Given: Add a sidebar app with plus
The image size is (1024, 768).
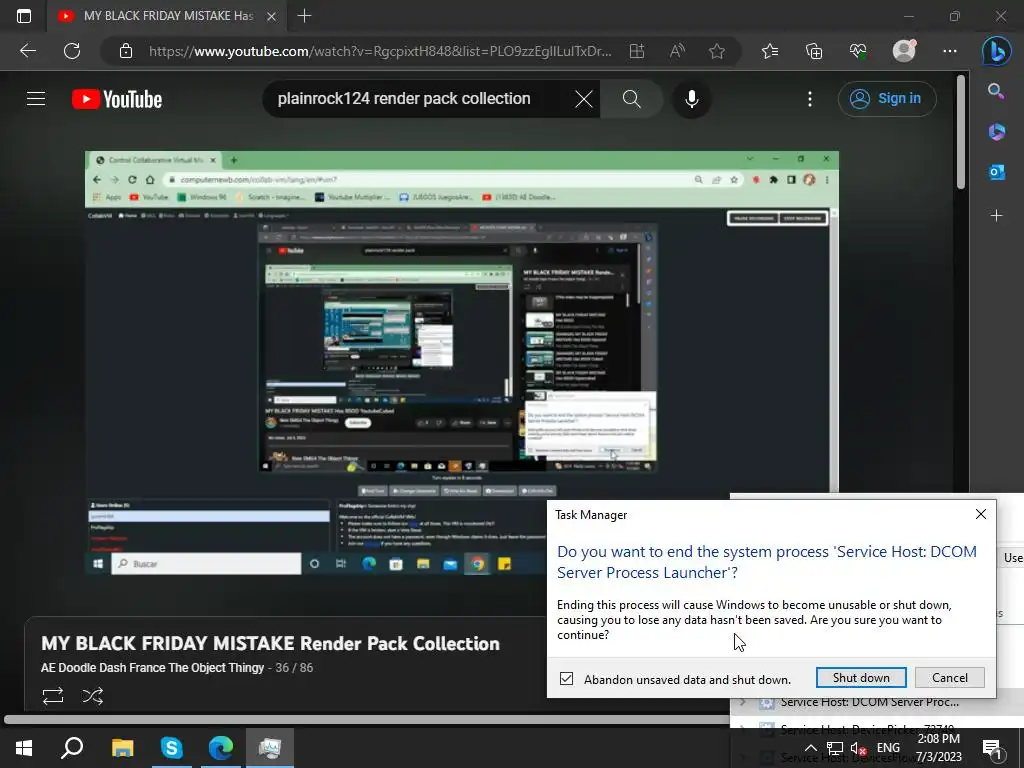Looking at the screenshot, I should (996, 215).
